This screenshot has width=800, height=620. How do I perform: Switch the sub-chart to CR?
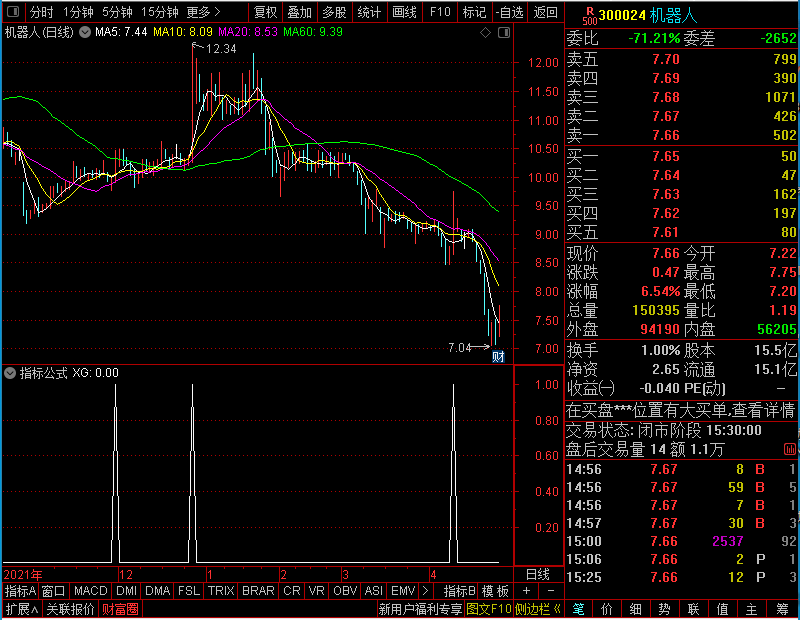tap(292, 591)
